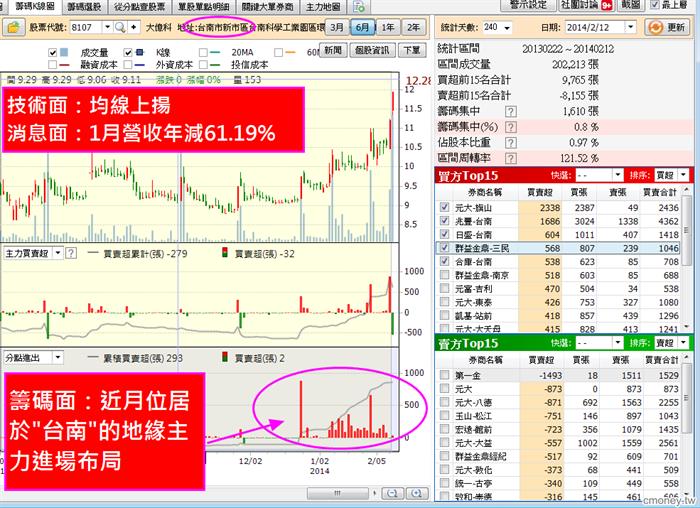
Task: Toggle the K線 checkbox
Action: [128, 52]
